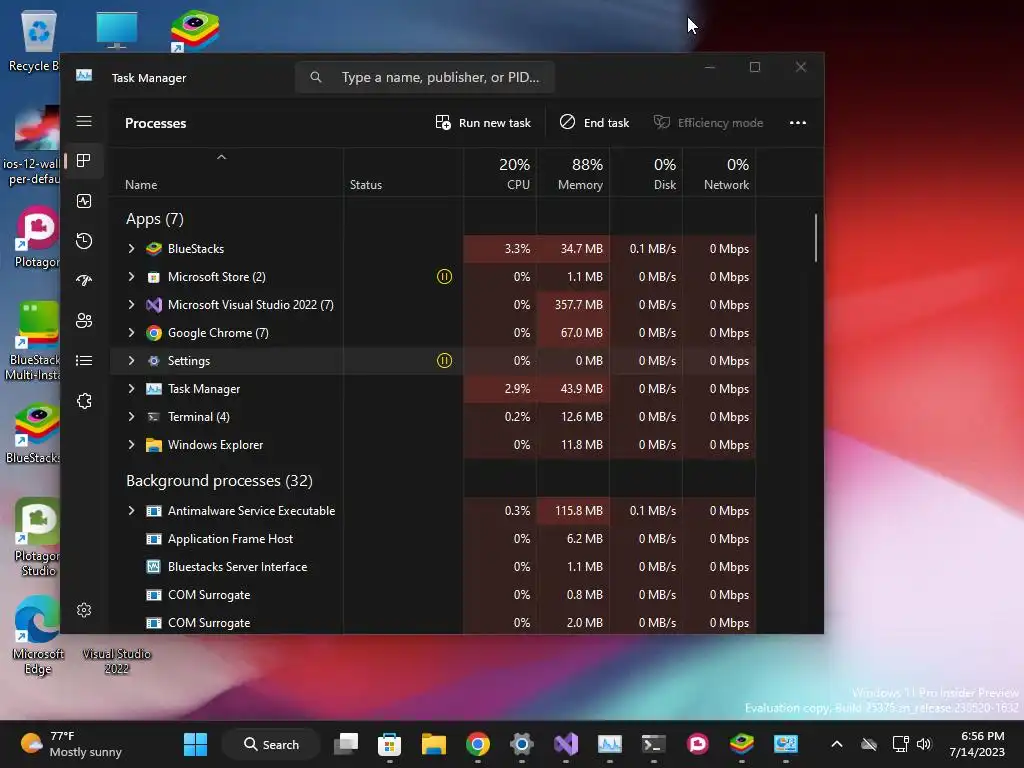
Task: Click the Run new task button
Action: [x=483, y=123]
